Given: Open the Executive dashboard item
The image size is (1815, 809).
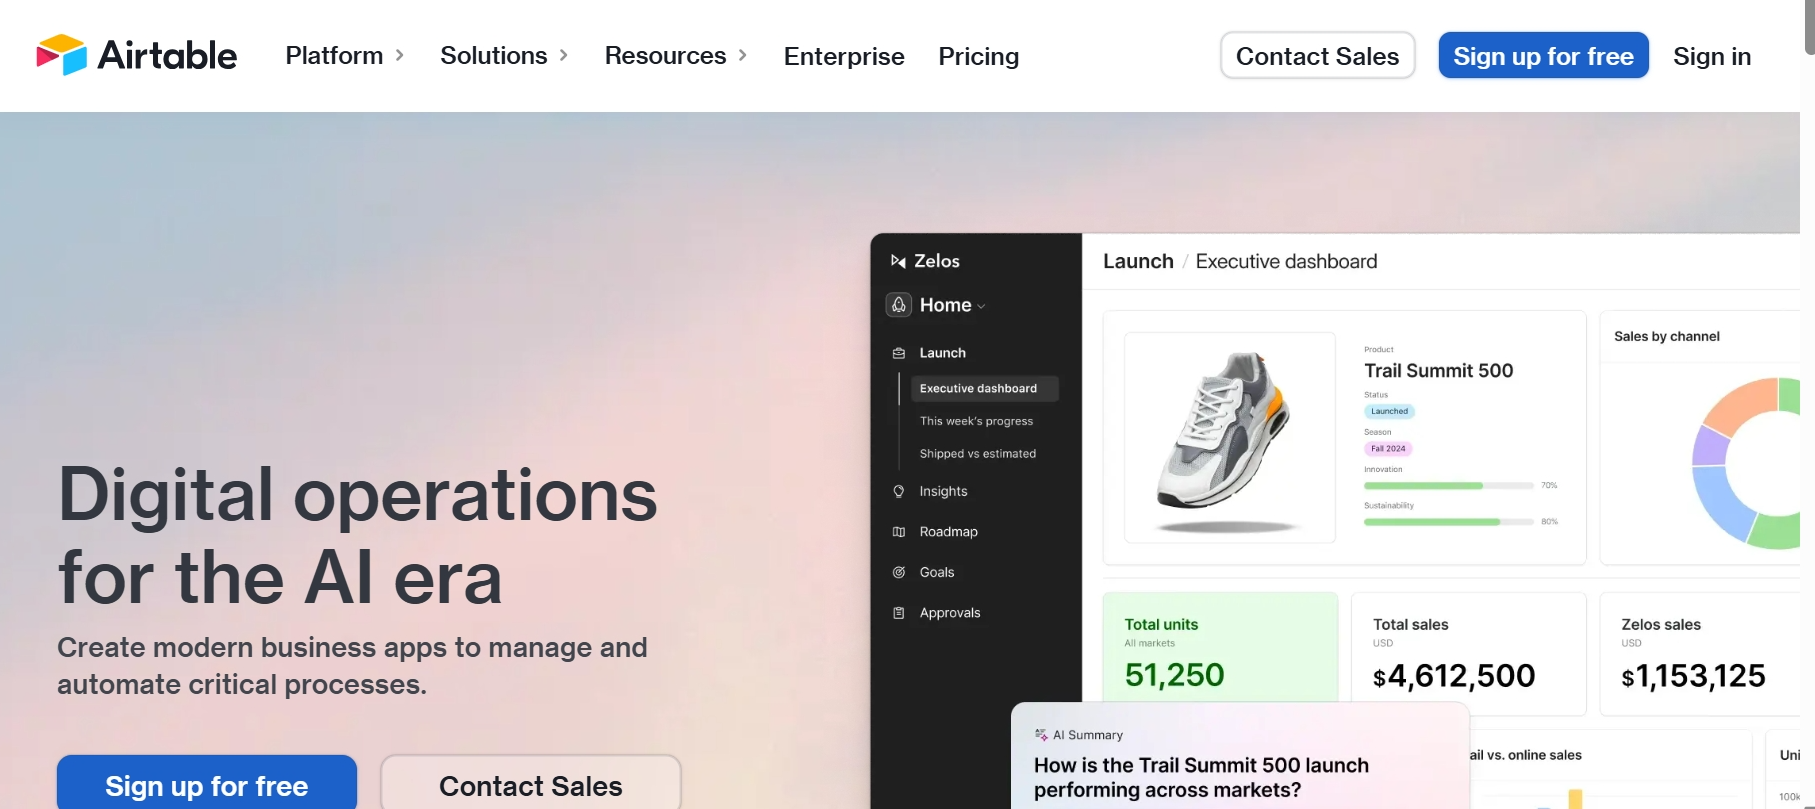Looking at the screenshot, I should 984,388.
